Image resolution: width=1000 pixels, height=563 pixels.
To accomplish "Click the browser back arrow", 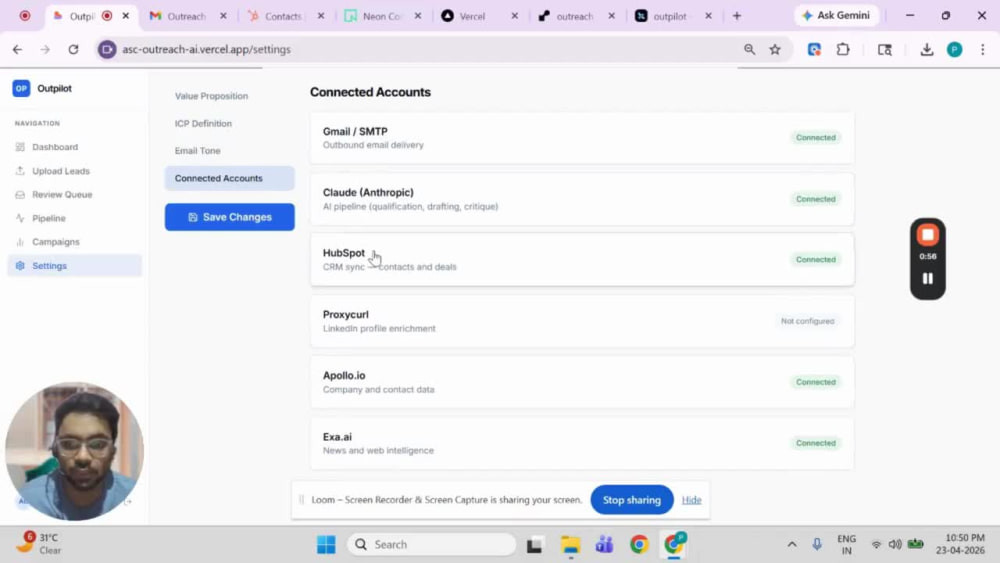I will point(17,49).
